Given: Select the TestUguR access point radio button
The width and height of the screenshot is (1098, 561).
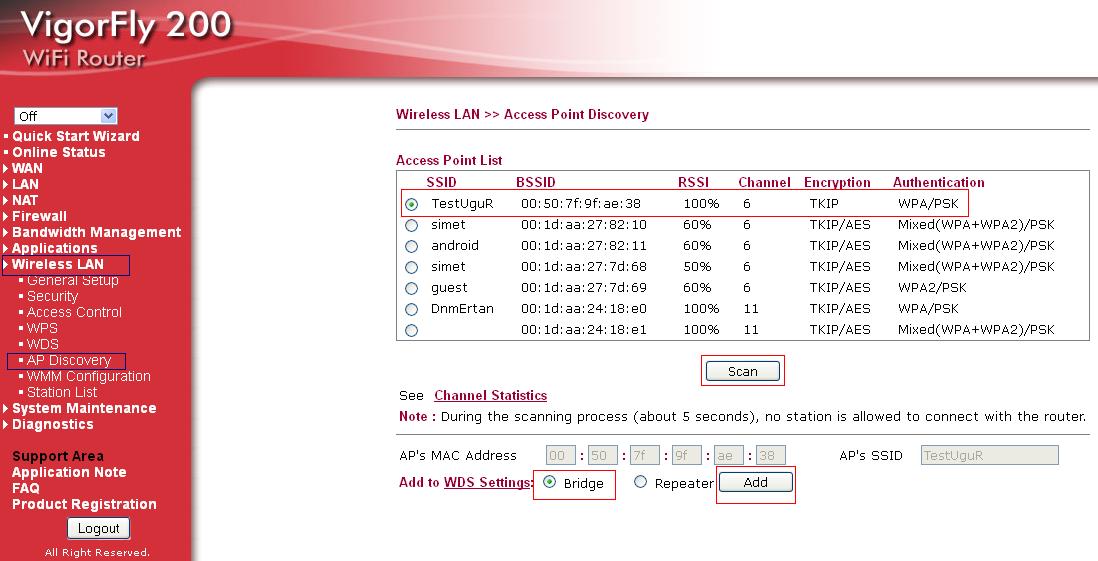Looking at the screenshot, I should [411, 204].
